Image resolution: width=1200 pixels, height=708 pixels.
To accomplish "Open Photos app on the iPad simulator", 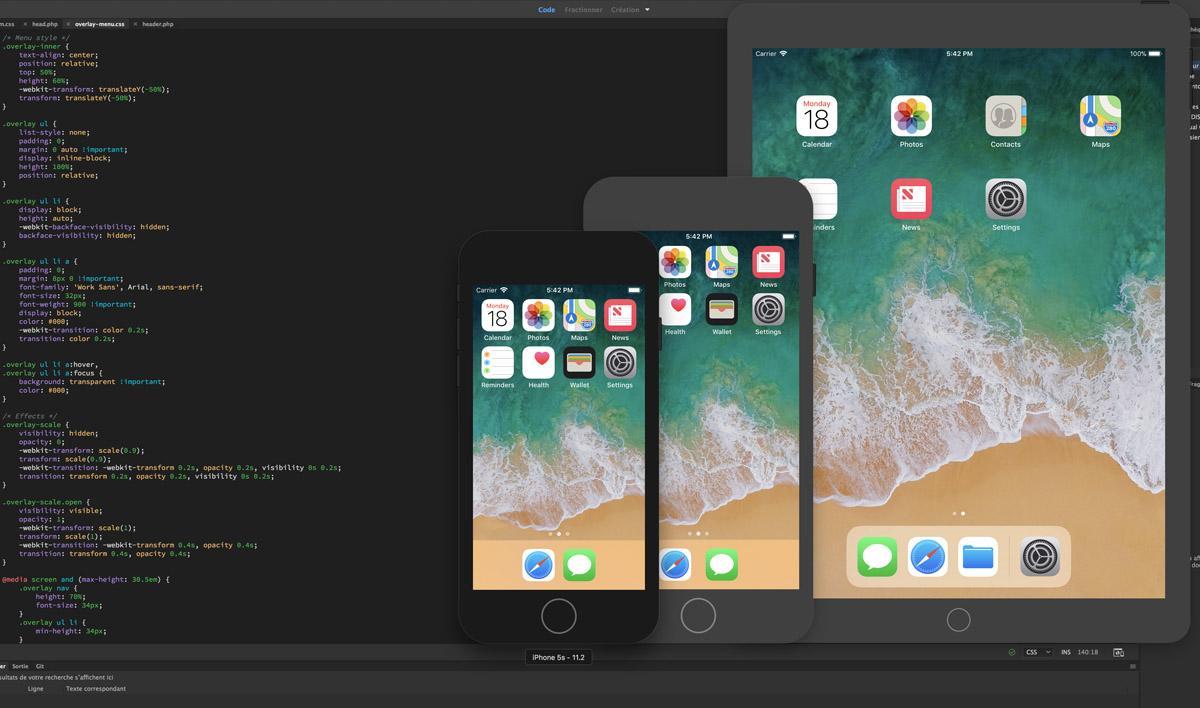I will (911, 116).
